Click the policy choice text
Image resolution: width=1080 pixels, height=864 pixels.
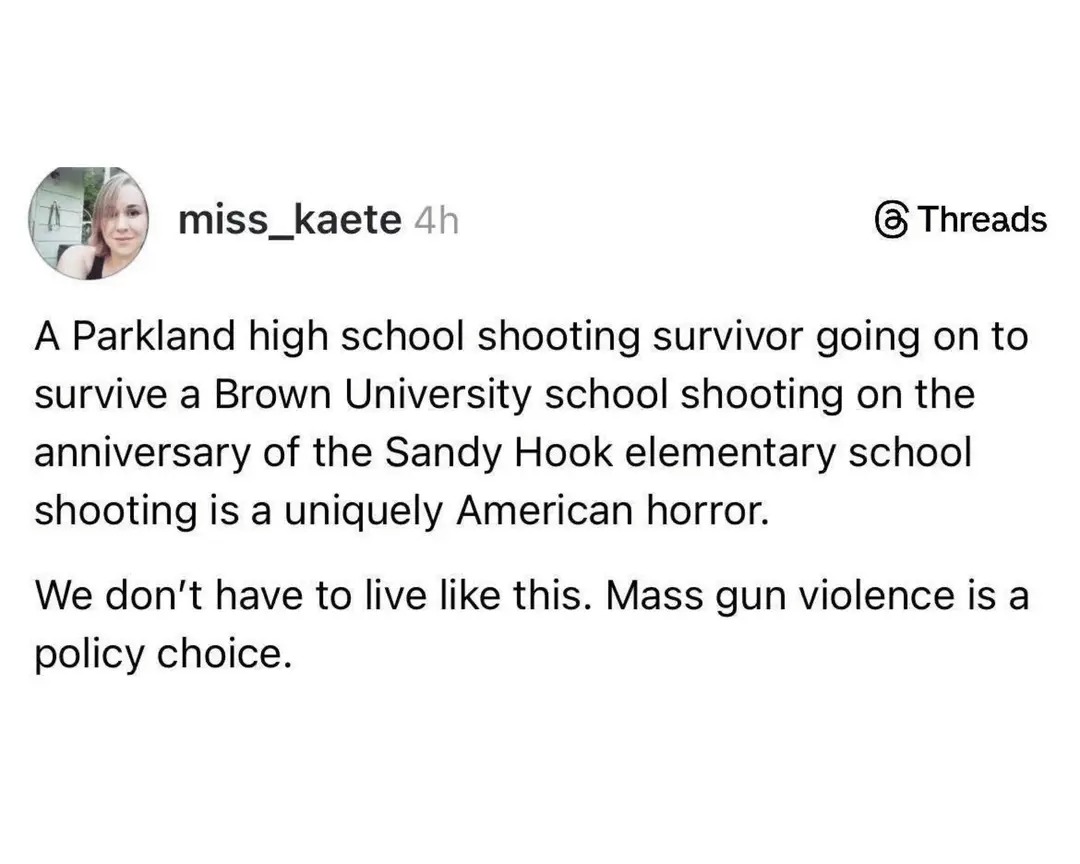click(162, 654)
